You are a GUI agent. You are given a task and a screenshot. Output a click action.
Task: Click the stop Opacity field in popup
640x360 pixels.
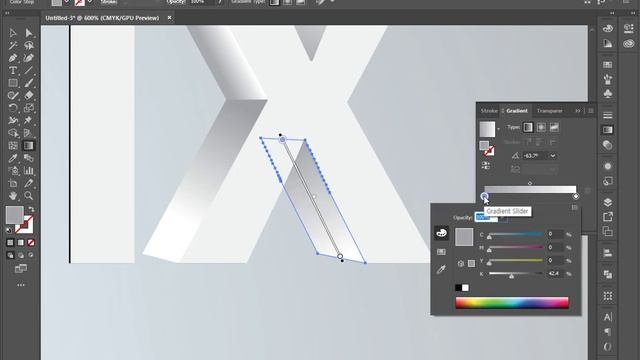(486, 218)
